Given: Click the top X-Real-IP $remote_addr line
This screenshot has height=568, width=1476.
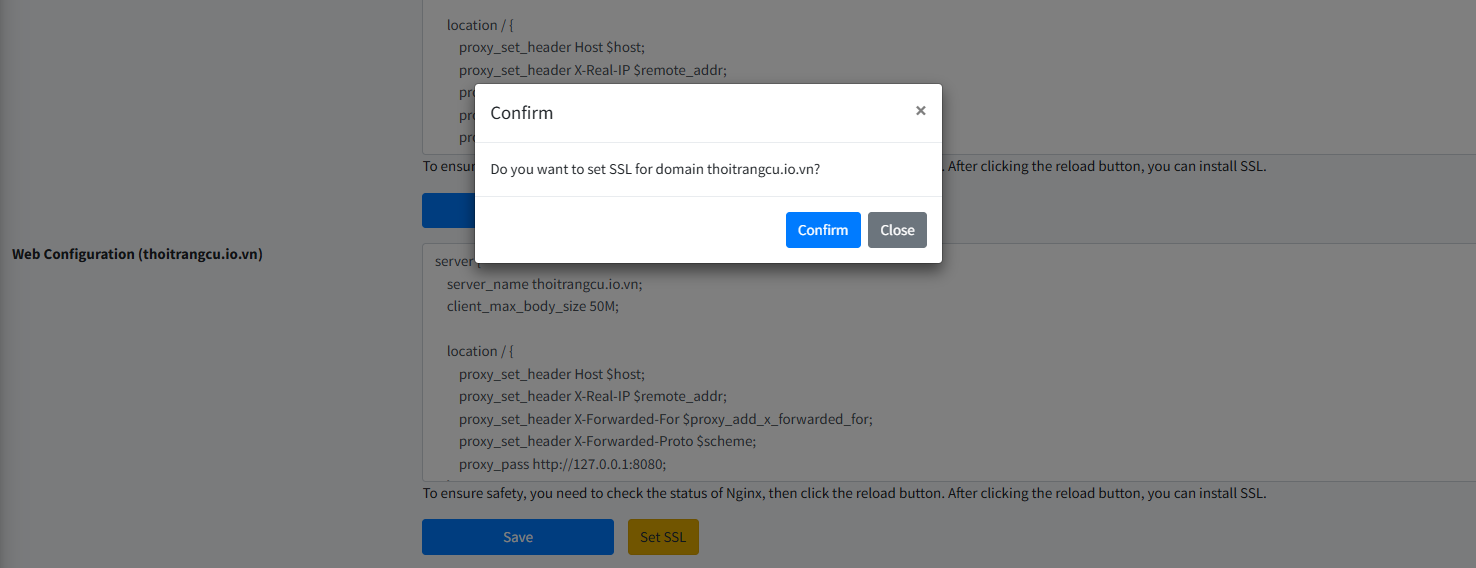Looking at the screenshot, I should (x=592, y=70).
